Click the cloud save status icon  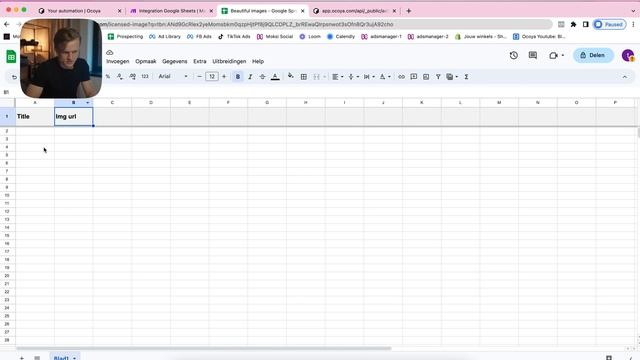pyautogui.click(x=109, y=52)
